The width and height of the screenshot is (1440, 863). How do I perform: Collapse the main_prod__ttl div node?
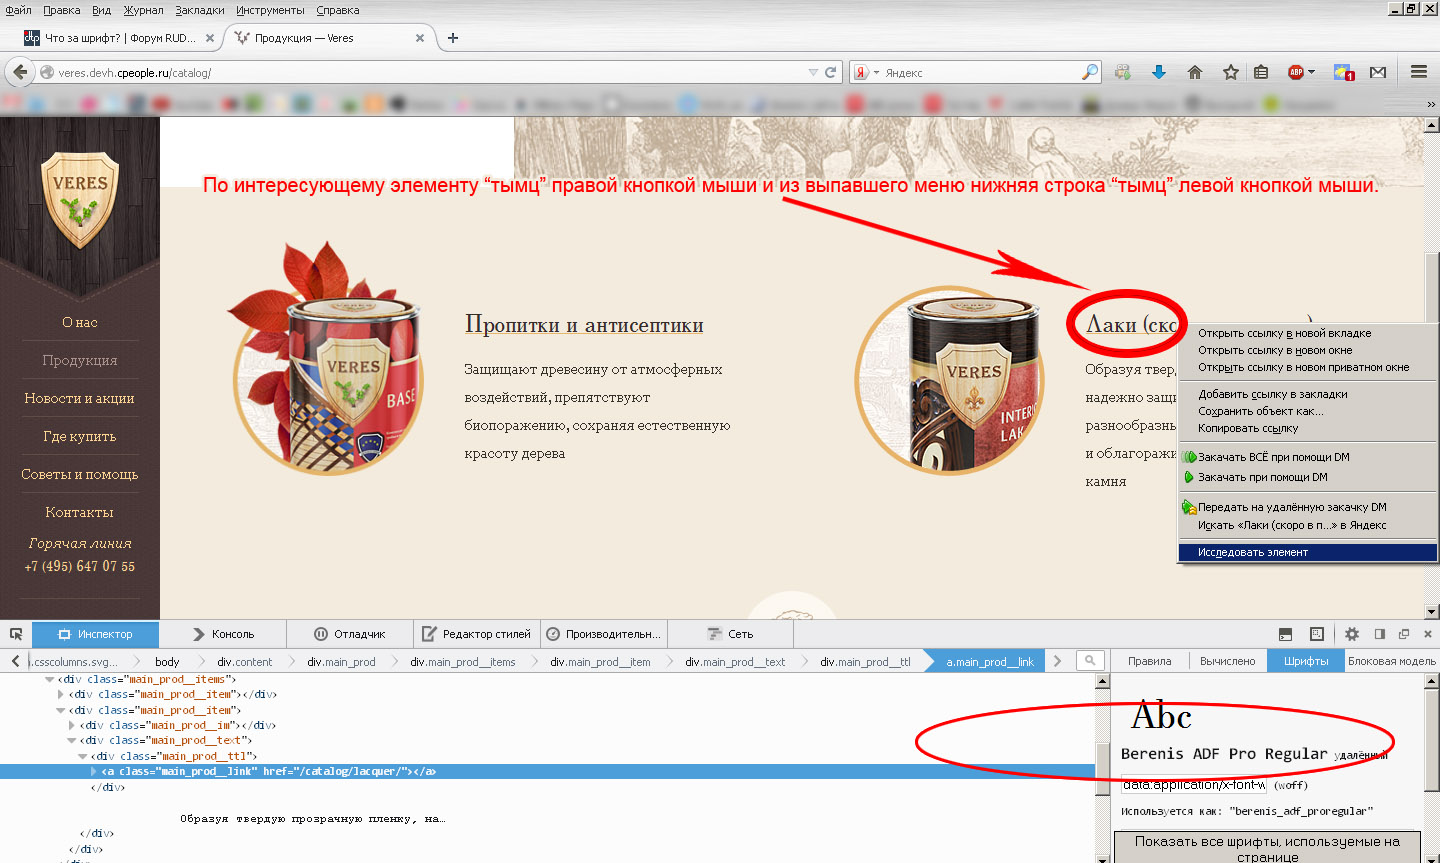click(83, 756)
